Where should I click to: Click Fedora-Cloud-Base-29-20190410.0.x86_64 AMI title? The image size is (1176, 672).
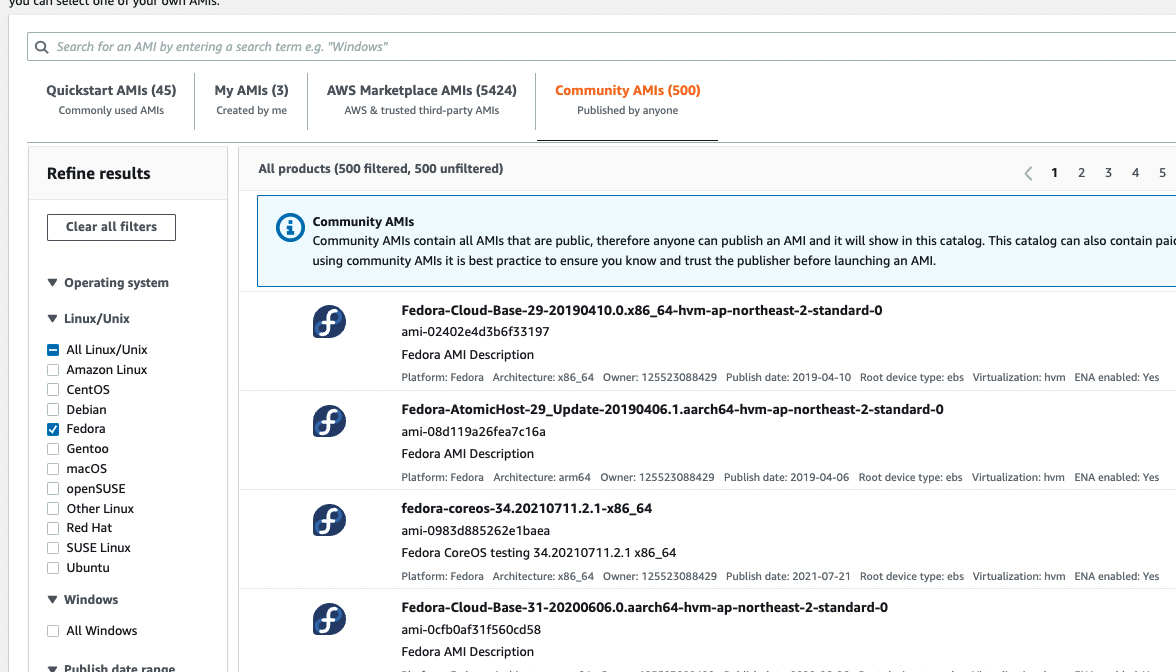tap(641, 310)
